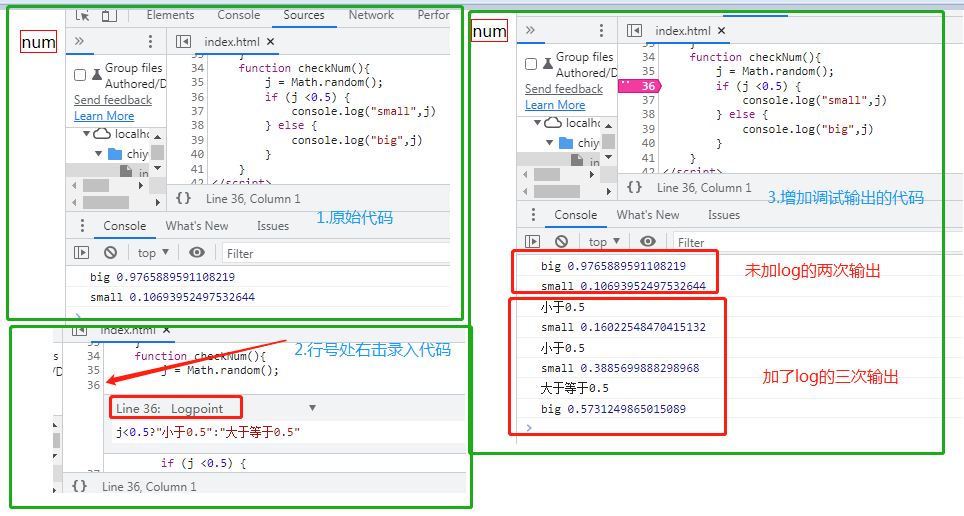Click pretty-print braces icon in top-left panel
The image size is (964, 516).
point(183,198)
